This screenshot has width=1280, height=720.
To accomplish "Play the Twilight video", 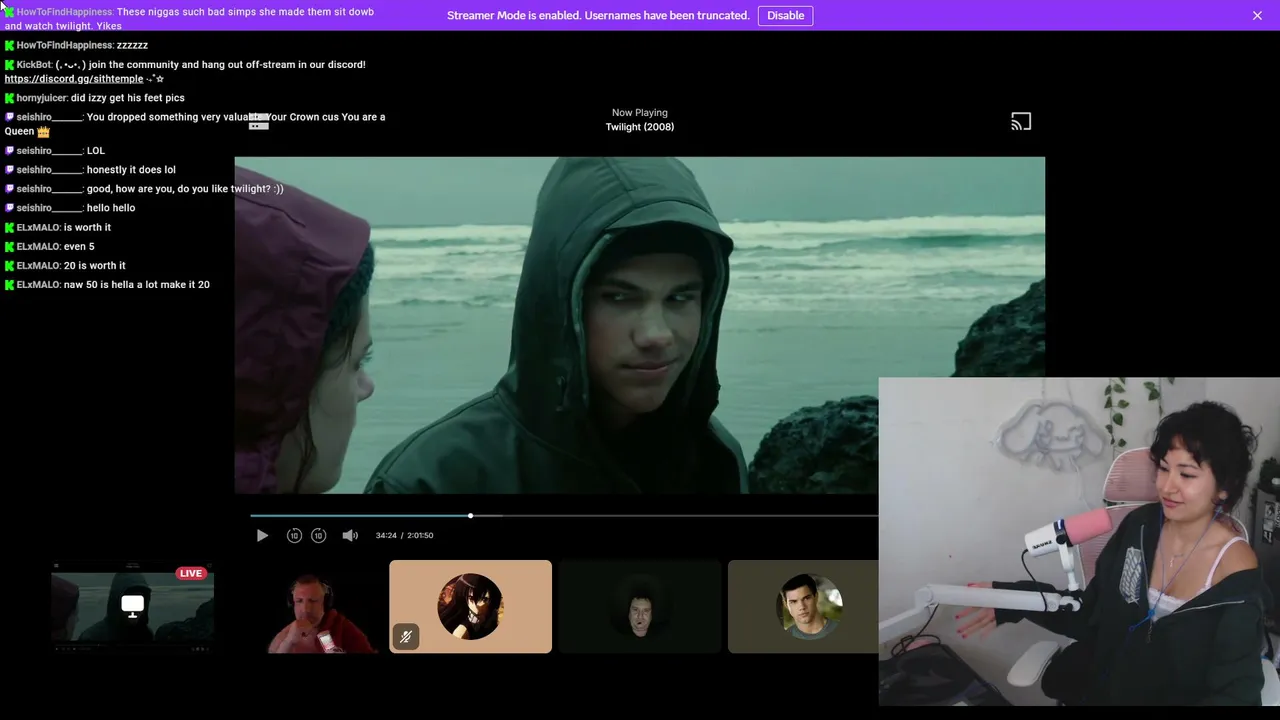I will (262, 536).
